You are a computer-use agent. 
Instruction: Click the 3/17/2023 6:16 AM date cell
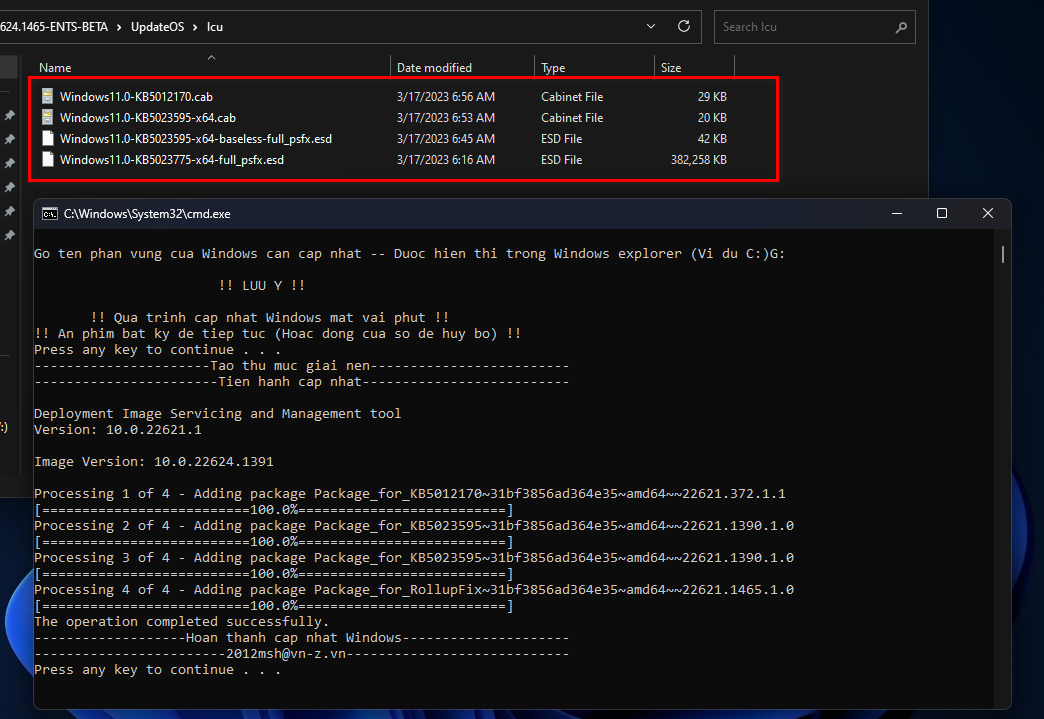tap(445, 160)
